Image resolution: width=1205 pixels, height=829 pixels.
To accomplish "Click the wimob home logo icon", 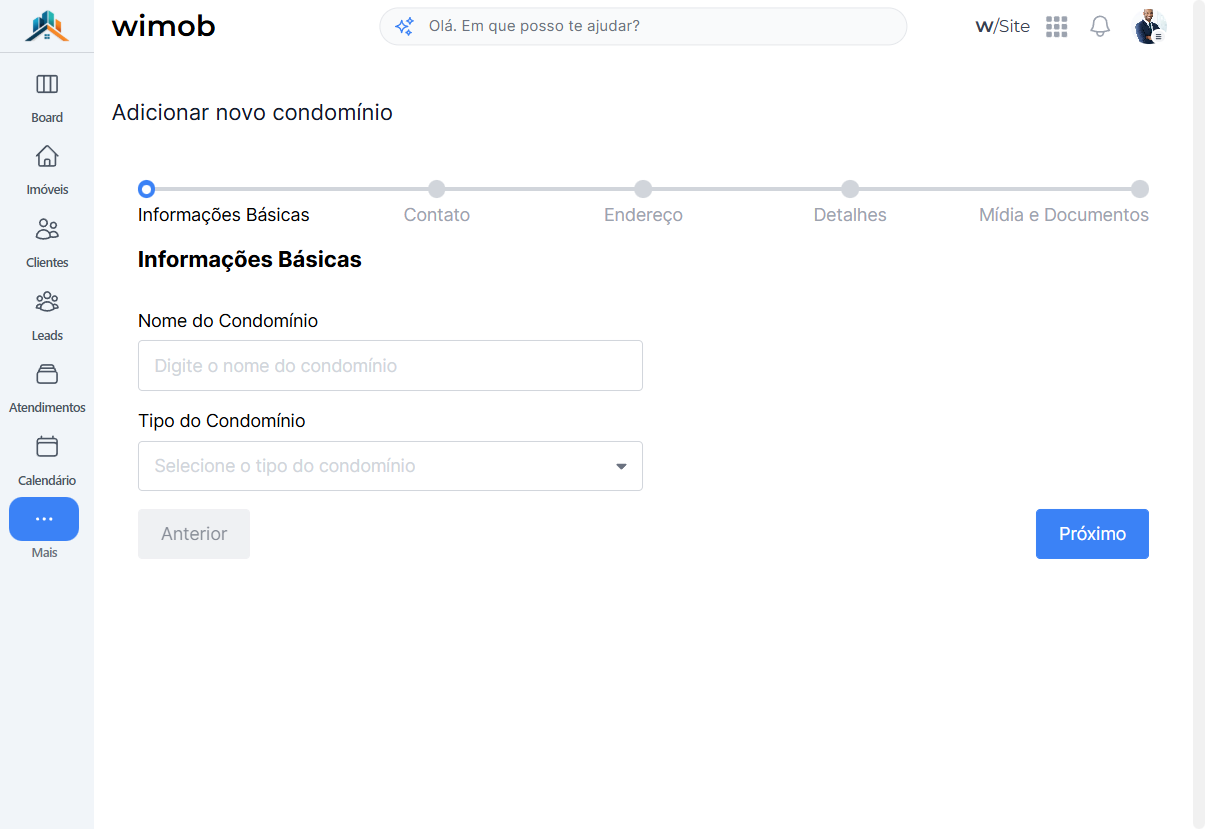I will point(47,26).
